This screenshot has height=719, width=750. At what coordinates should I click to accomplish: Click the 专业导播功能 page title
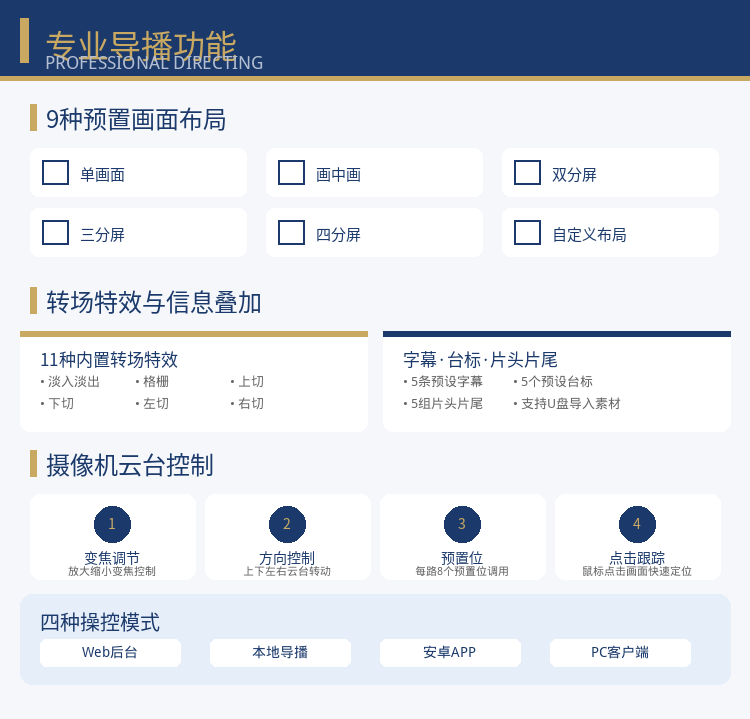click(x=141, y=45)
